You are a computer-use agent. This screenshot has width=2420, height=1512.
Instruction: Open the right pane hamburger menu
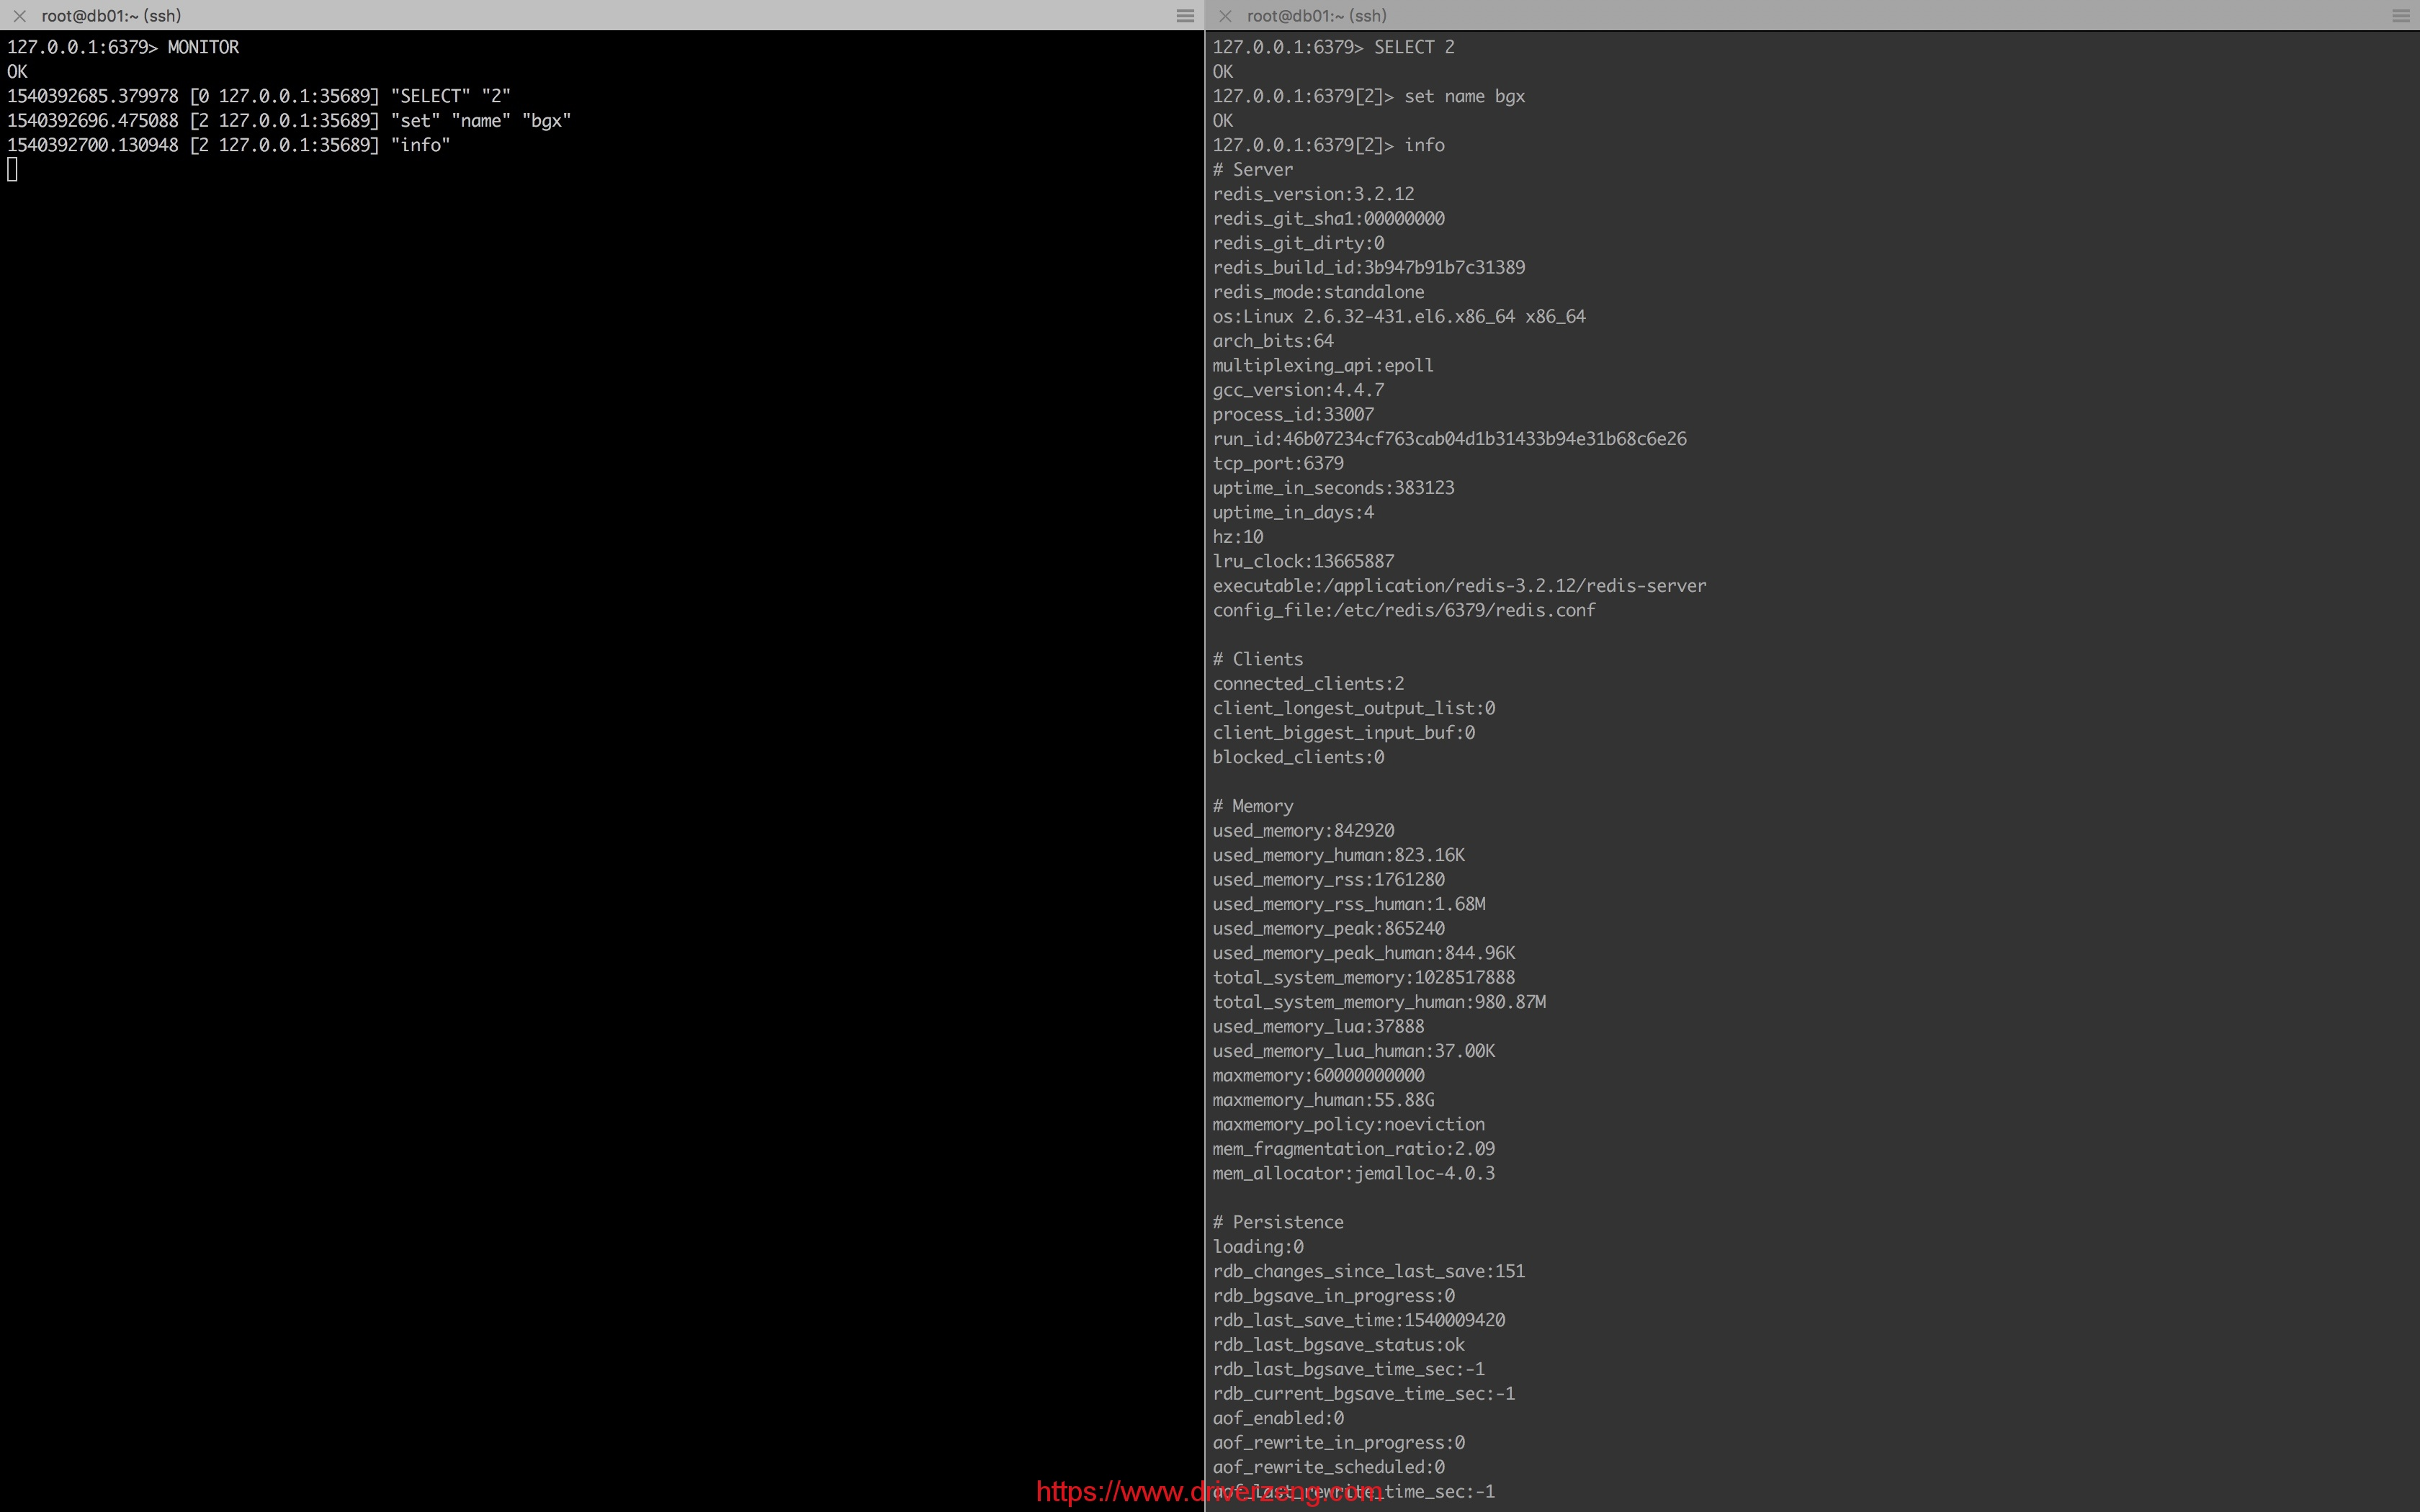[x=2401, y=16]
